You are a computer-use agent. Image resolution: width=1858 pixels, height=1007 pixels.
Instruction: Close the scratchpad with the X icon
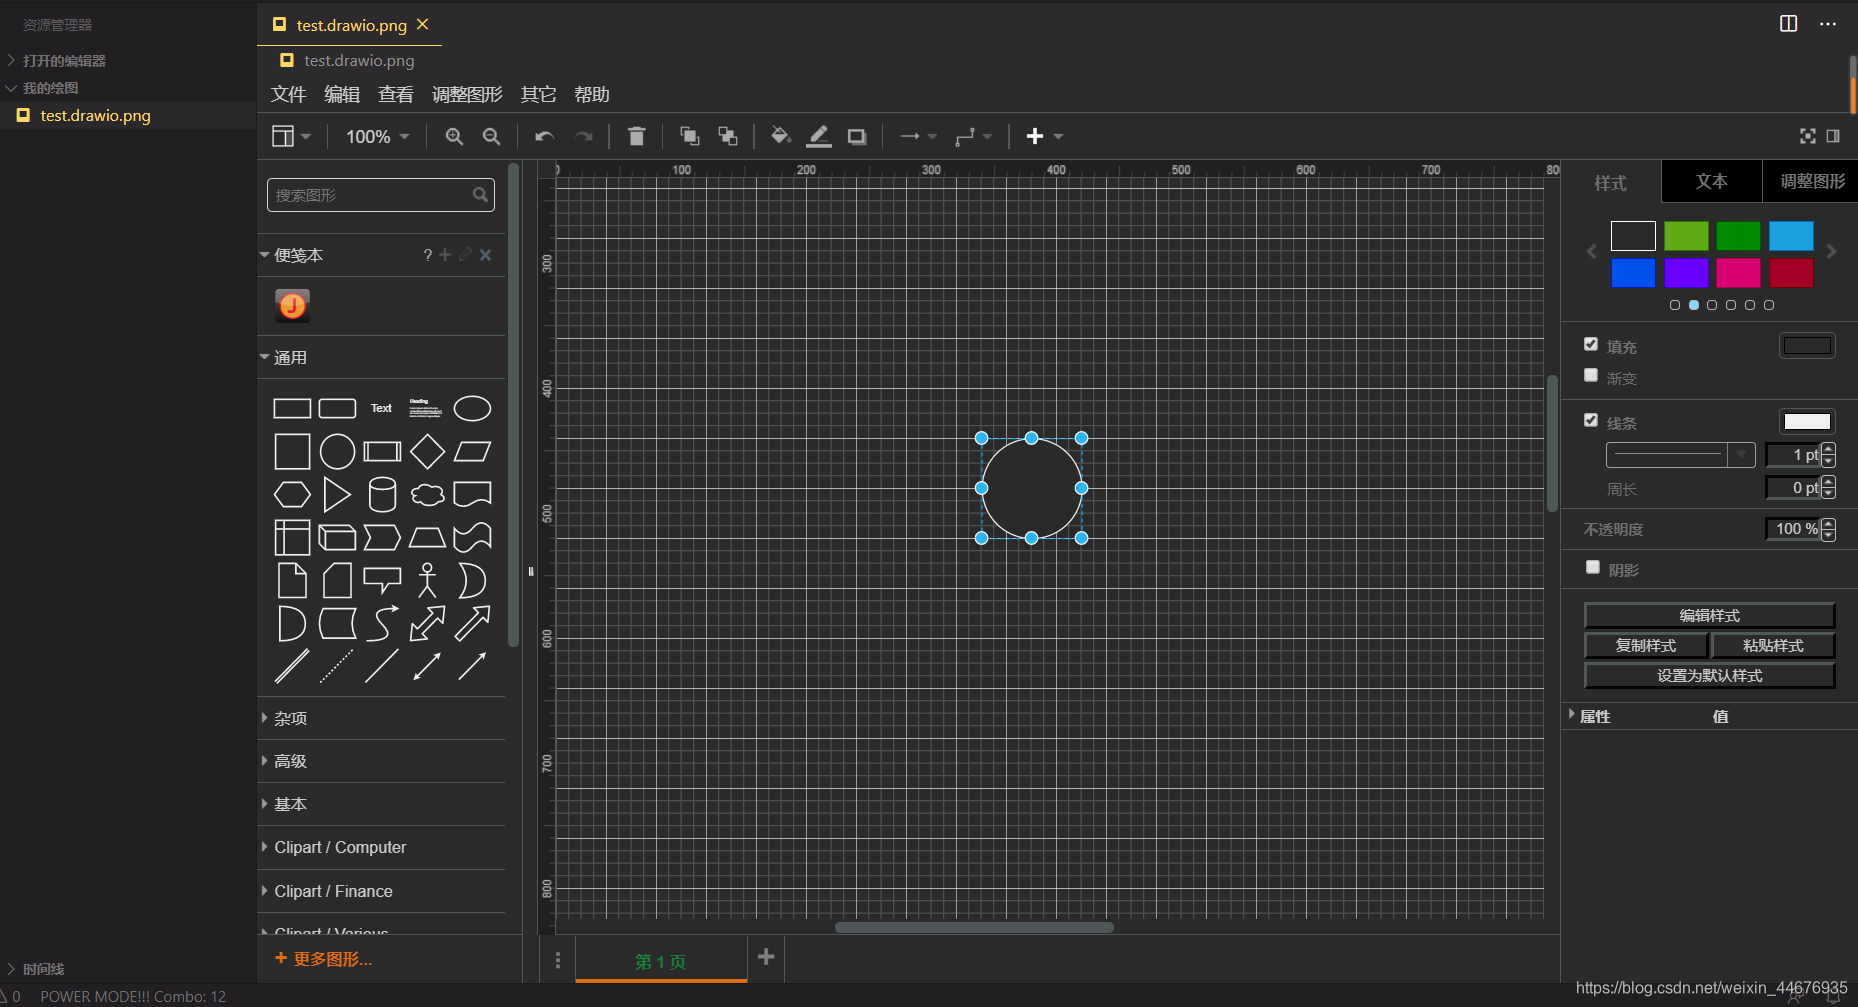click(485, 255)
